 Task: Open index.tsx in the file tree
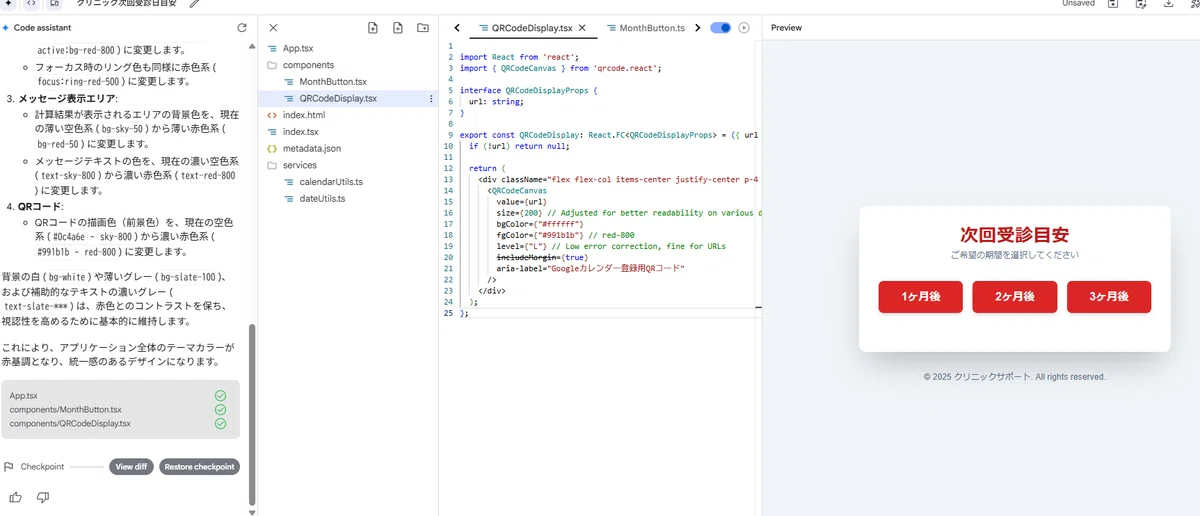point(300,132)
